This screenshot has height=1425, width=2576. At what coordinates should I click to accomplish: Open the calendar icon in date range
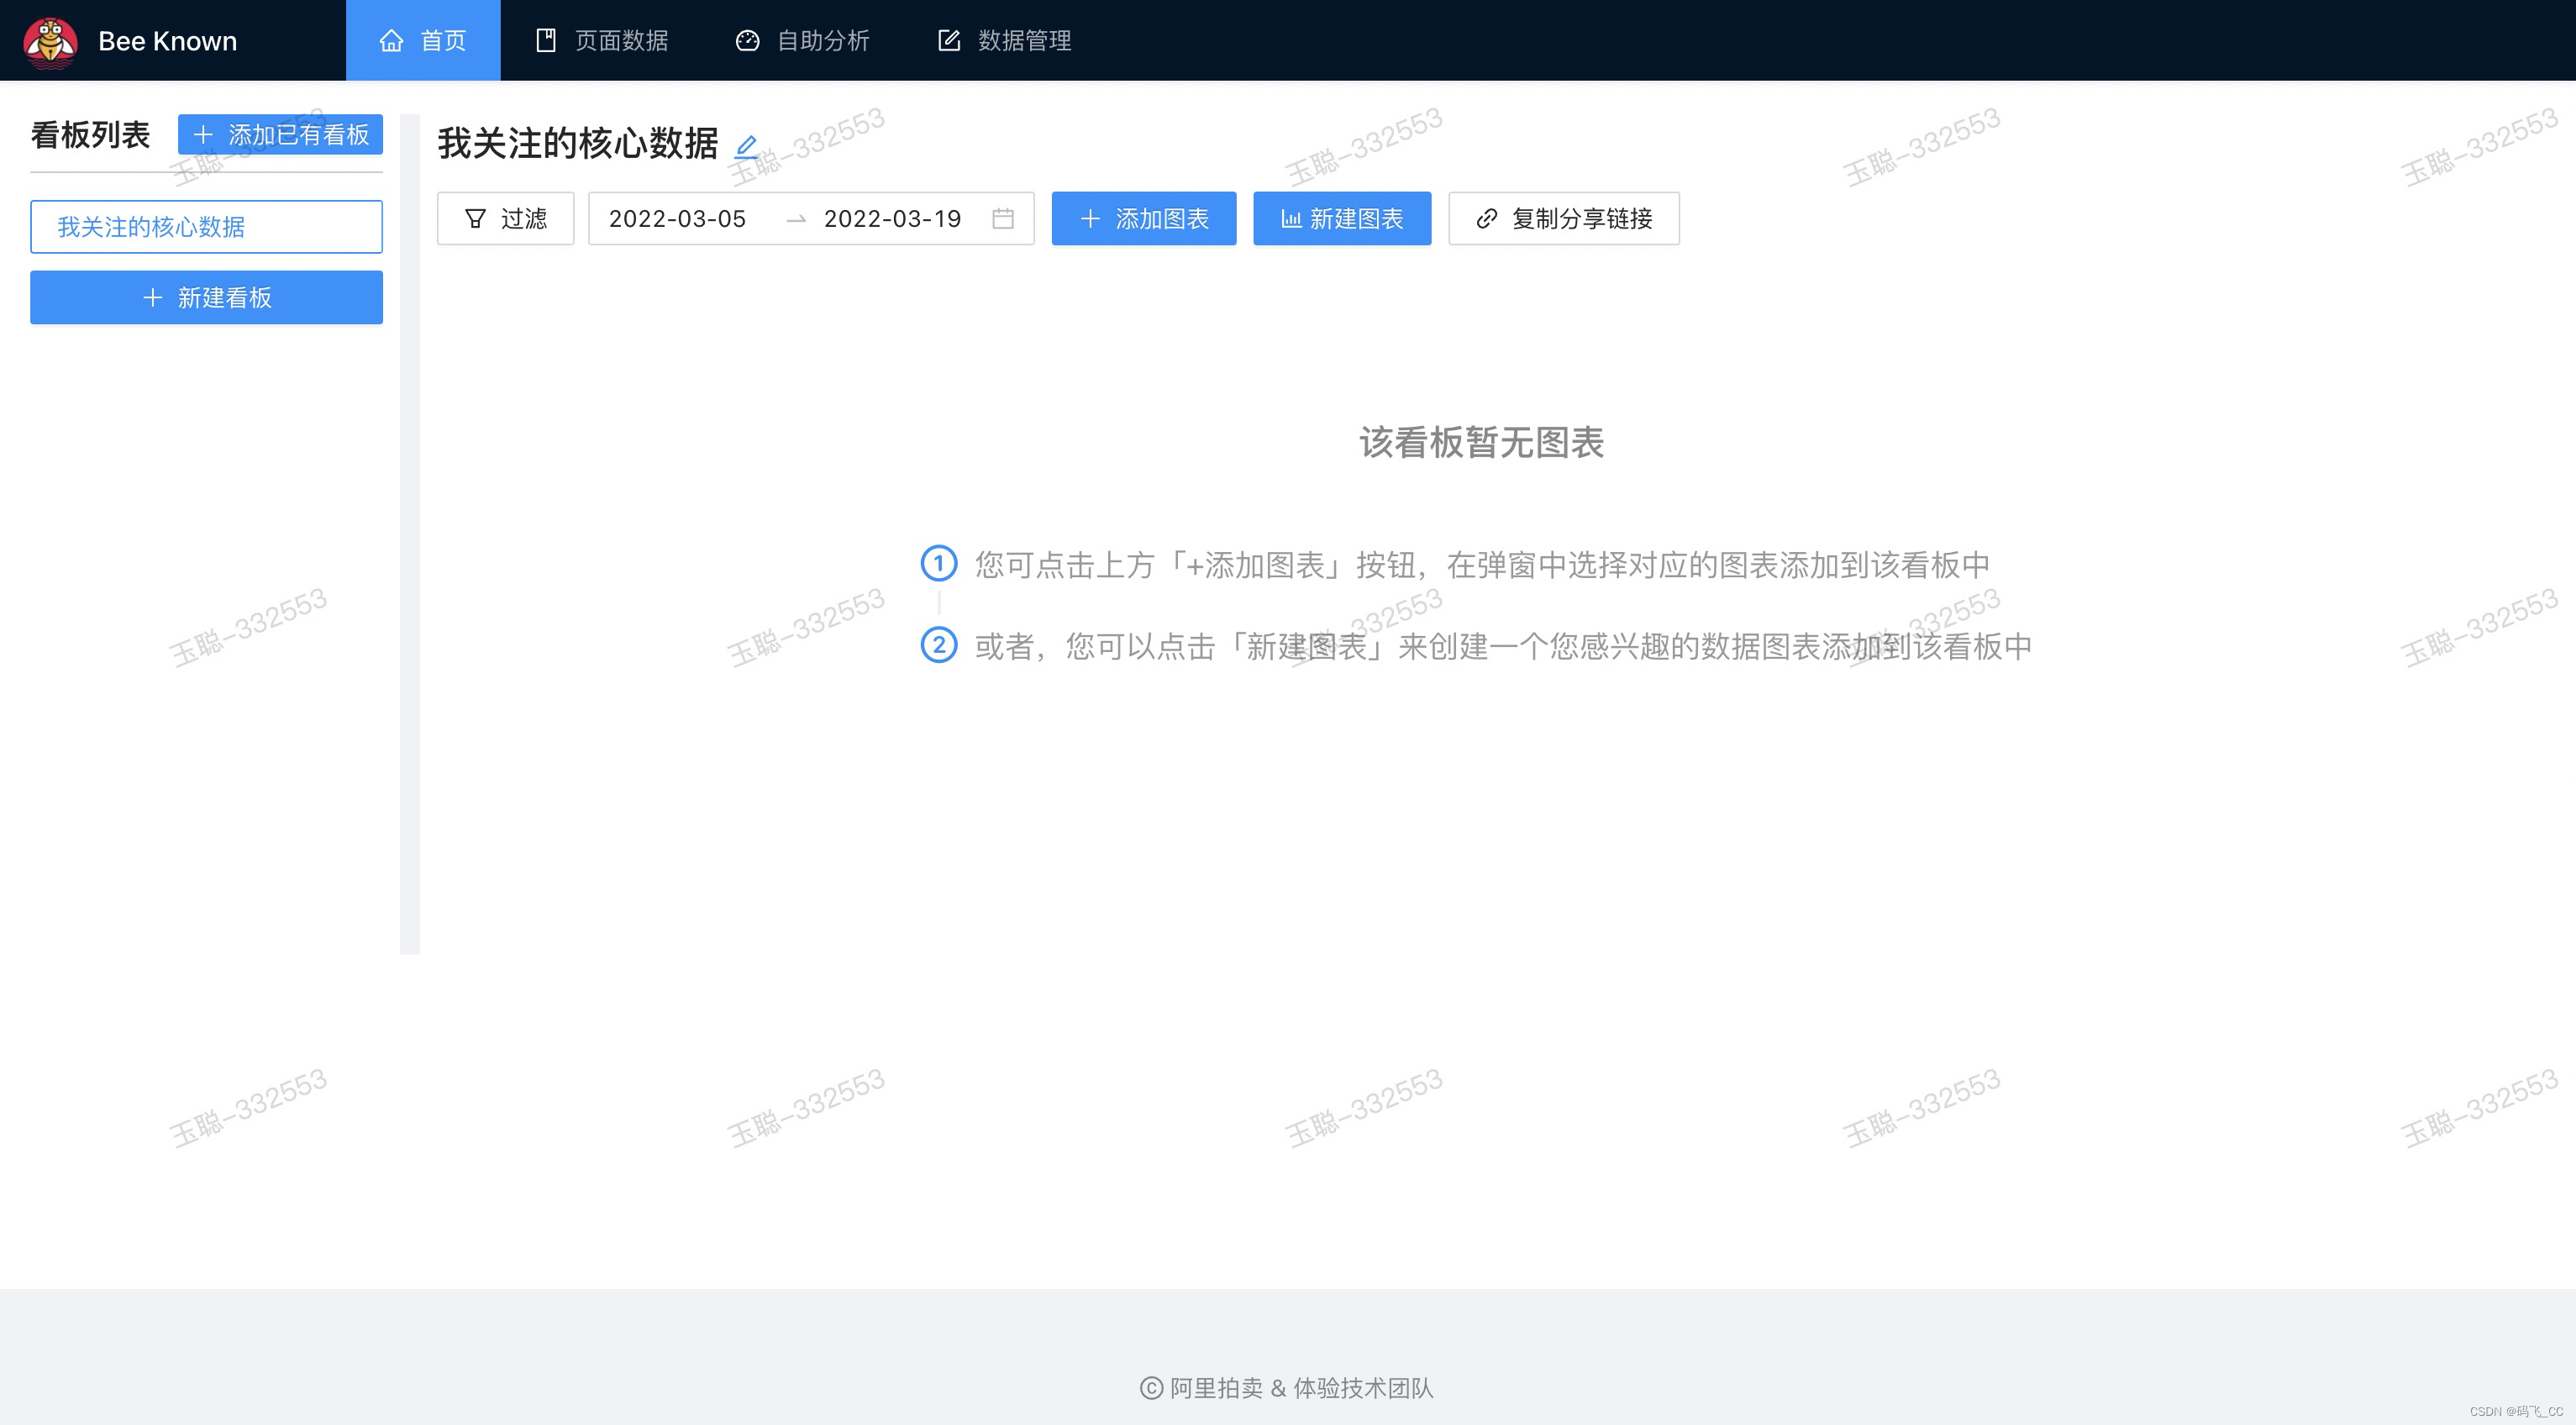coord(1002,218)
